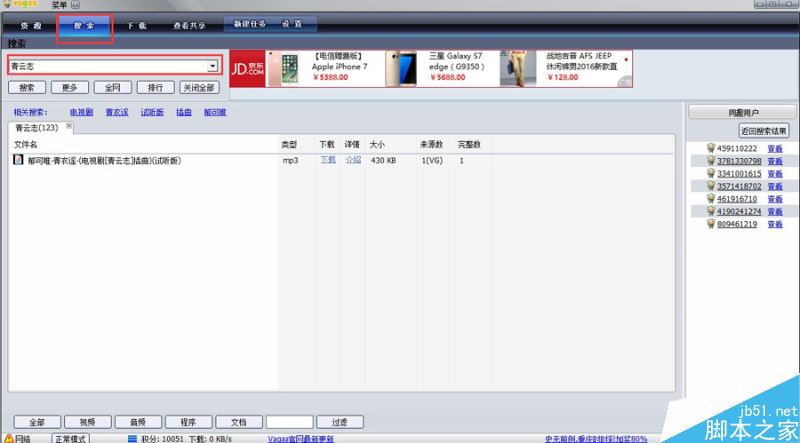Sort results by the 来源数 column header
This screenshot has width=800, height=443.
coord(432,145)
